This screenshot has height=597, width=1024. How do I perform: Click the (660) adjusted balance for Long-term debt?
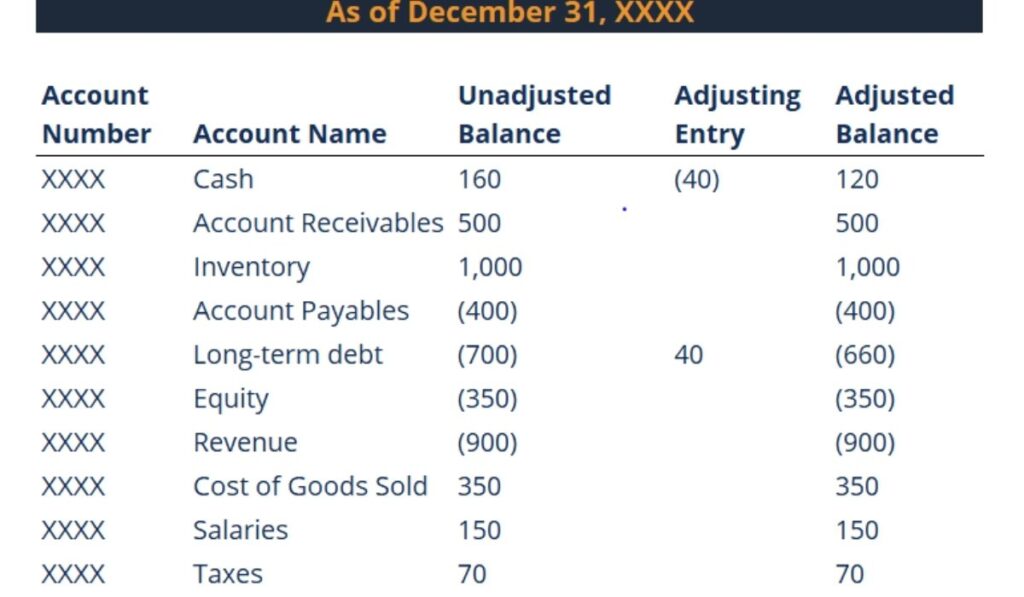coord(865,355)
